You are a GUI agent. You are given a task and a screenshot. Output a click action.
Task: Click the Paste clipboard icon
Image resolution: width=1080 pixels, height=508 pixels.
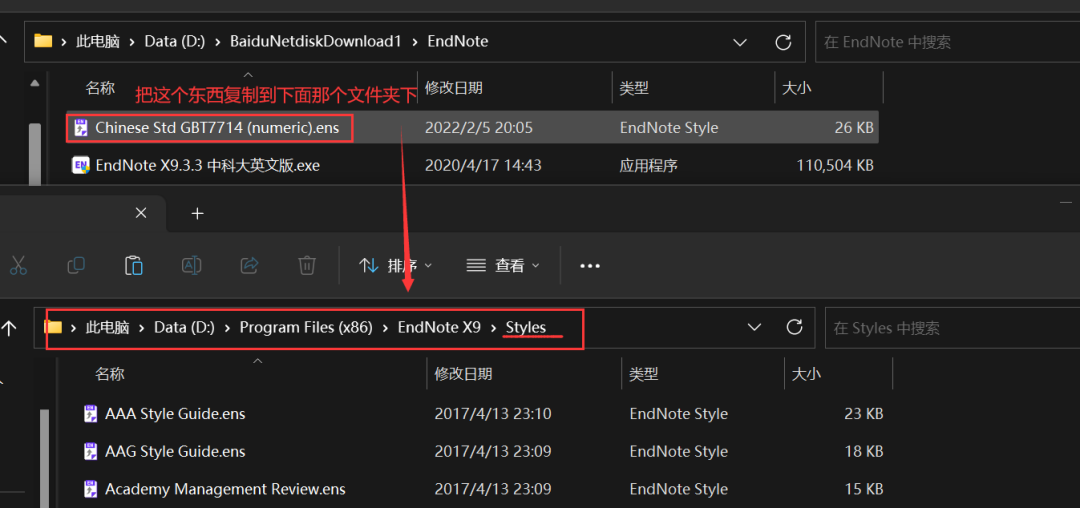[x=134, y=265]
